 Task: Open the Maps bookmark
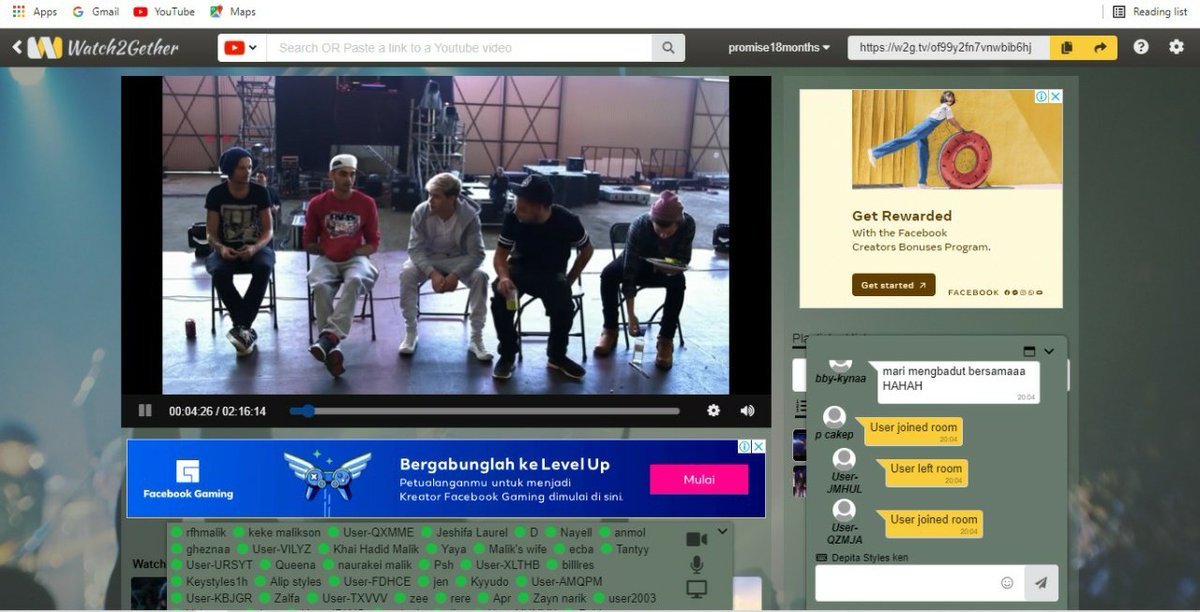[233, 12]
